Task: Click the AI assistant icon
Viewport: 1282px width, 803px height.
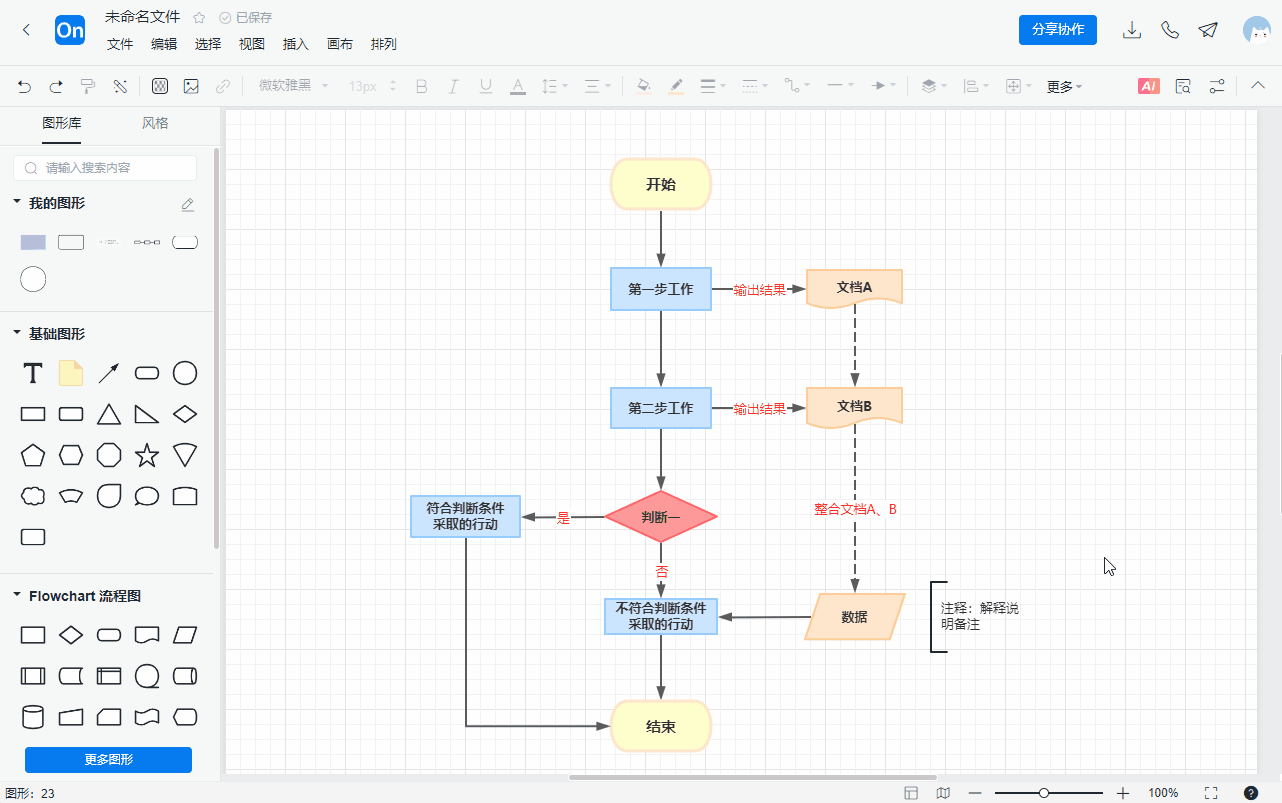Action: (x=1149, y=86)
